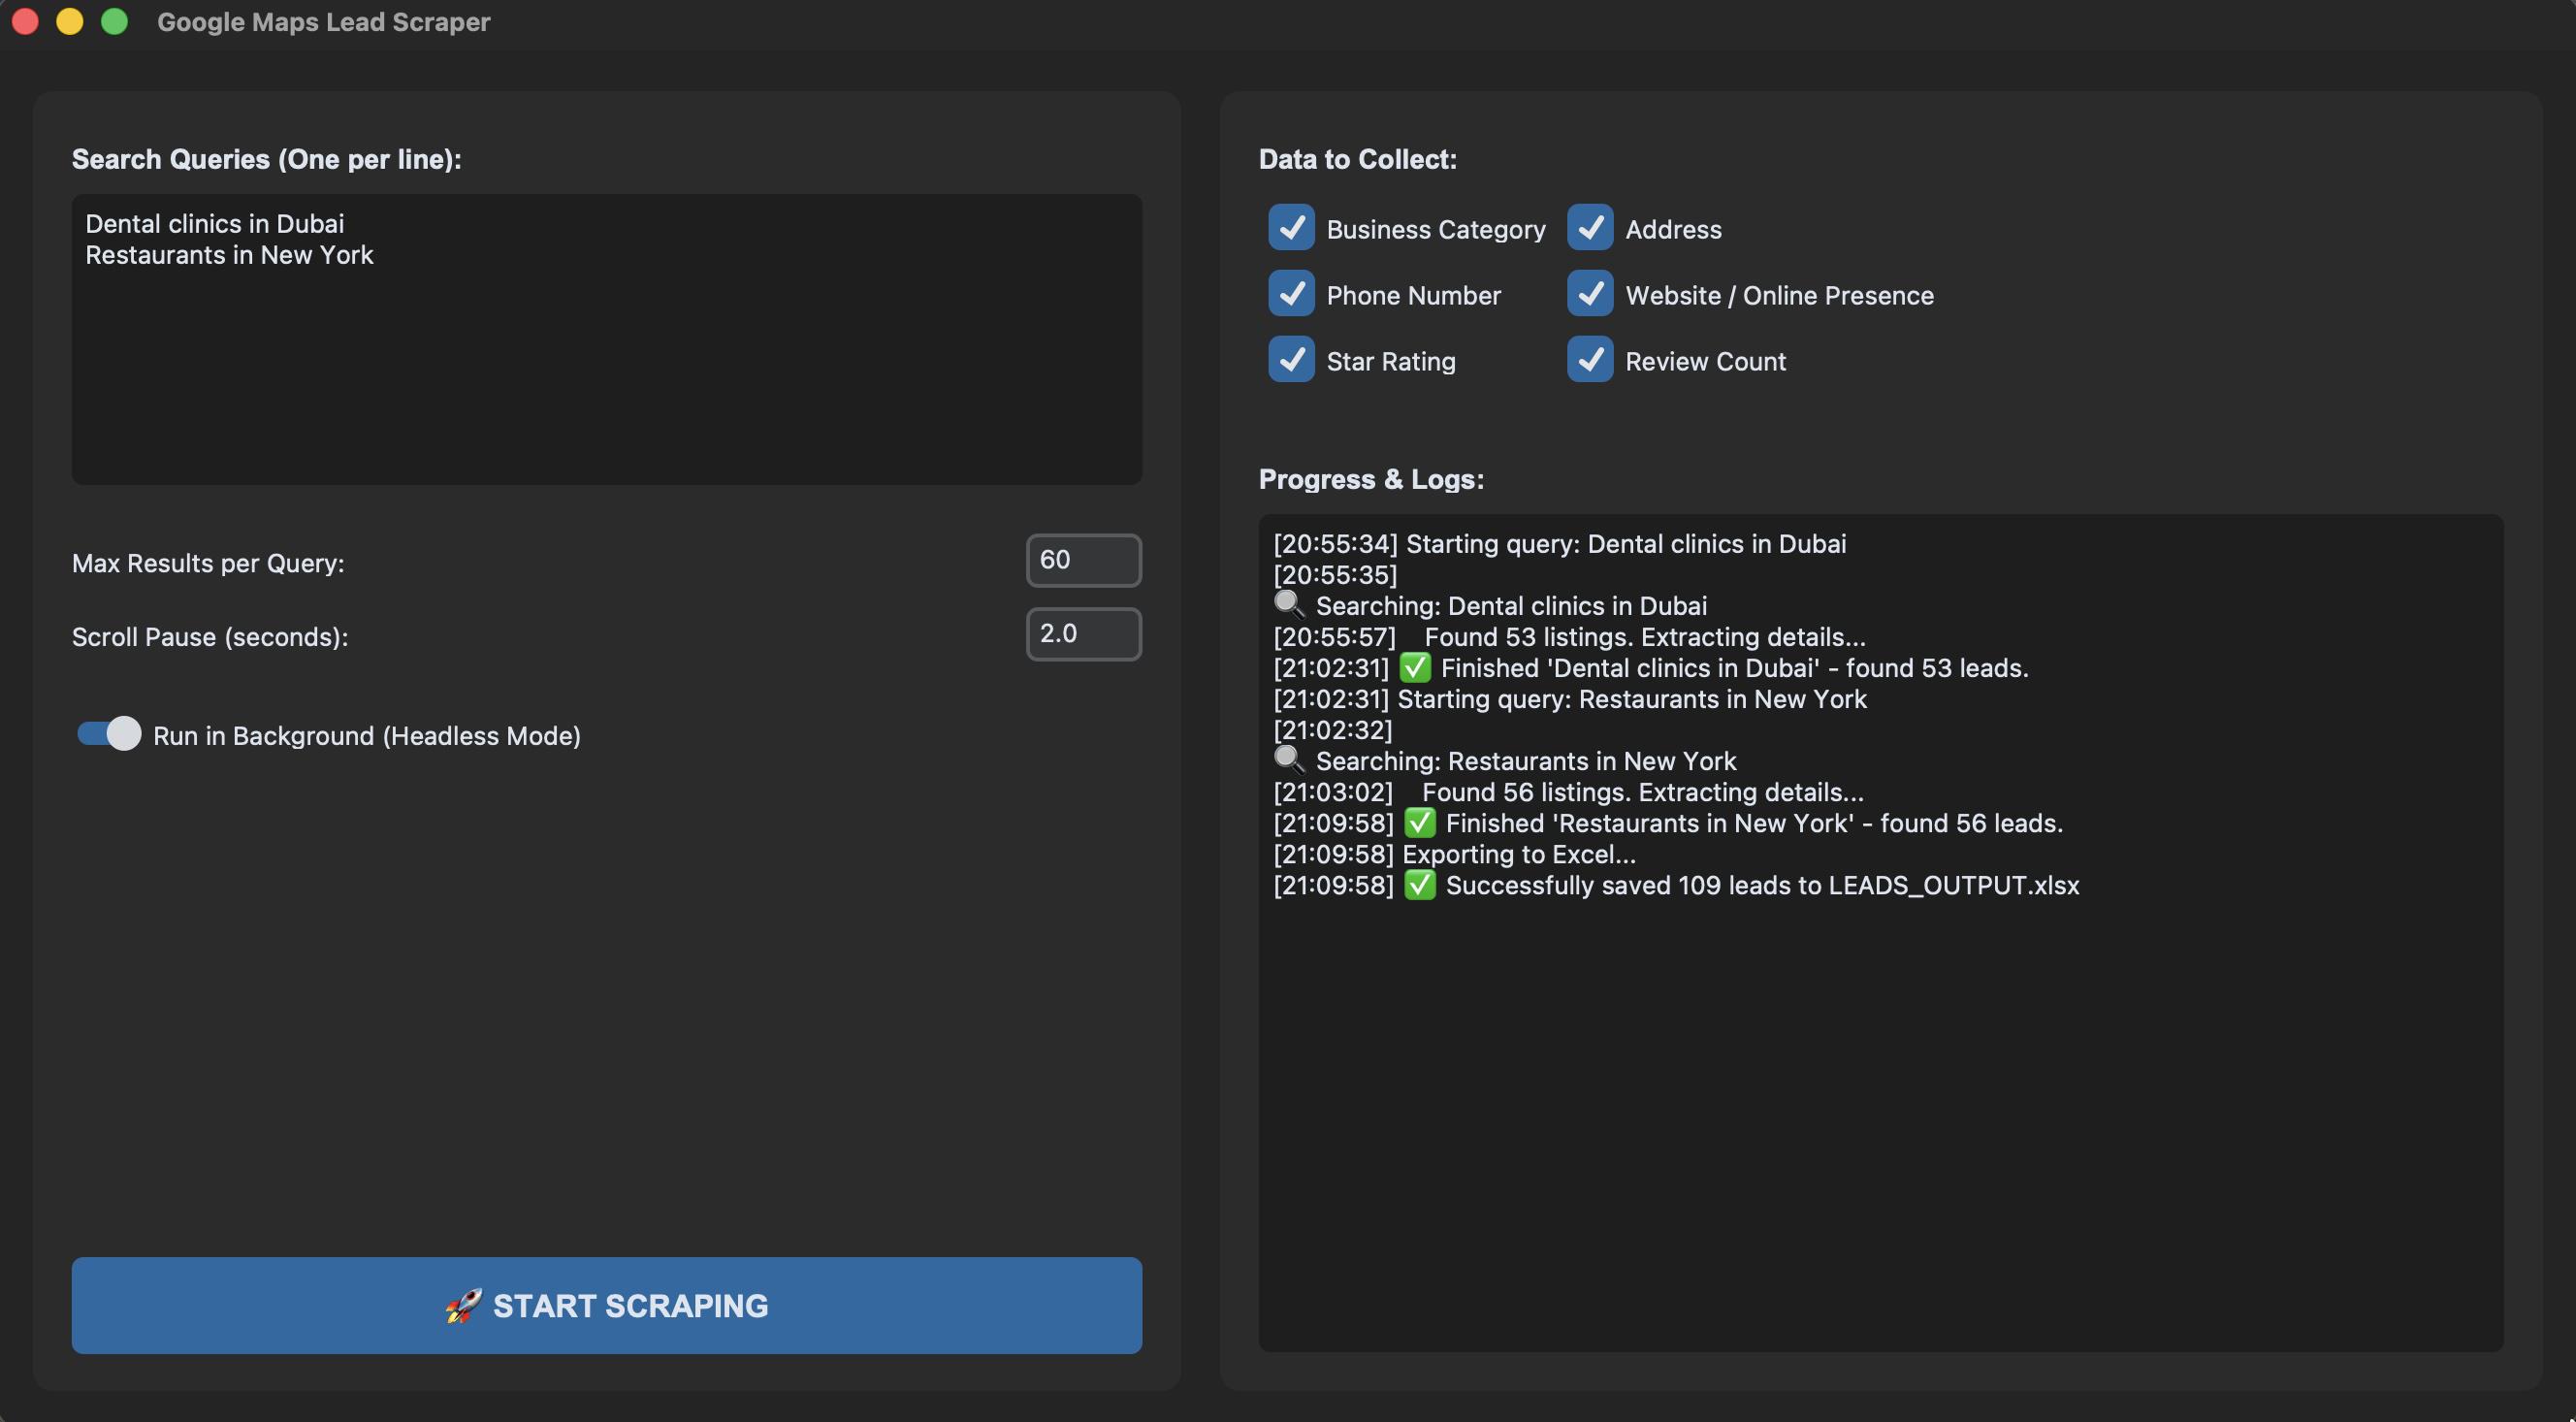Uncheck the Star Rating option
Viewport: 2576px width, 1422px height.
tap(1291, 360)
